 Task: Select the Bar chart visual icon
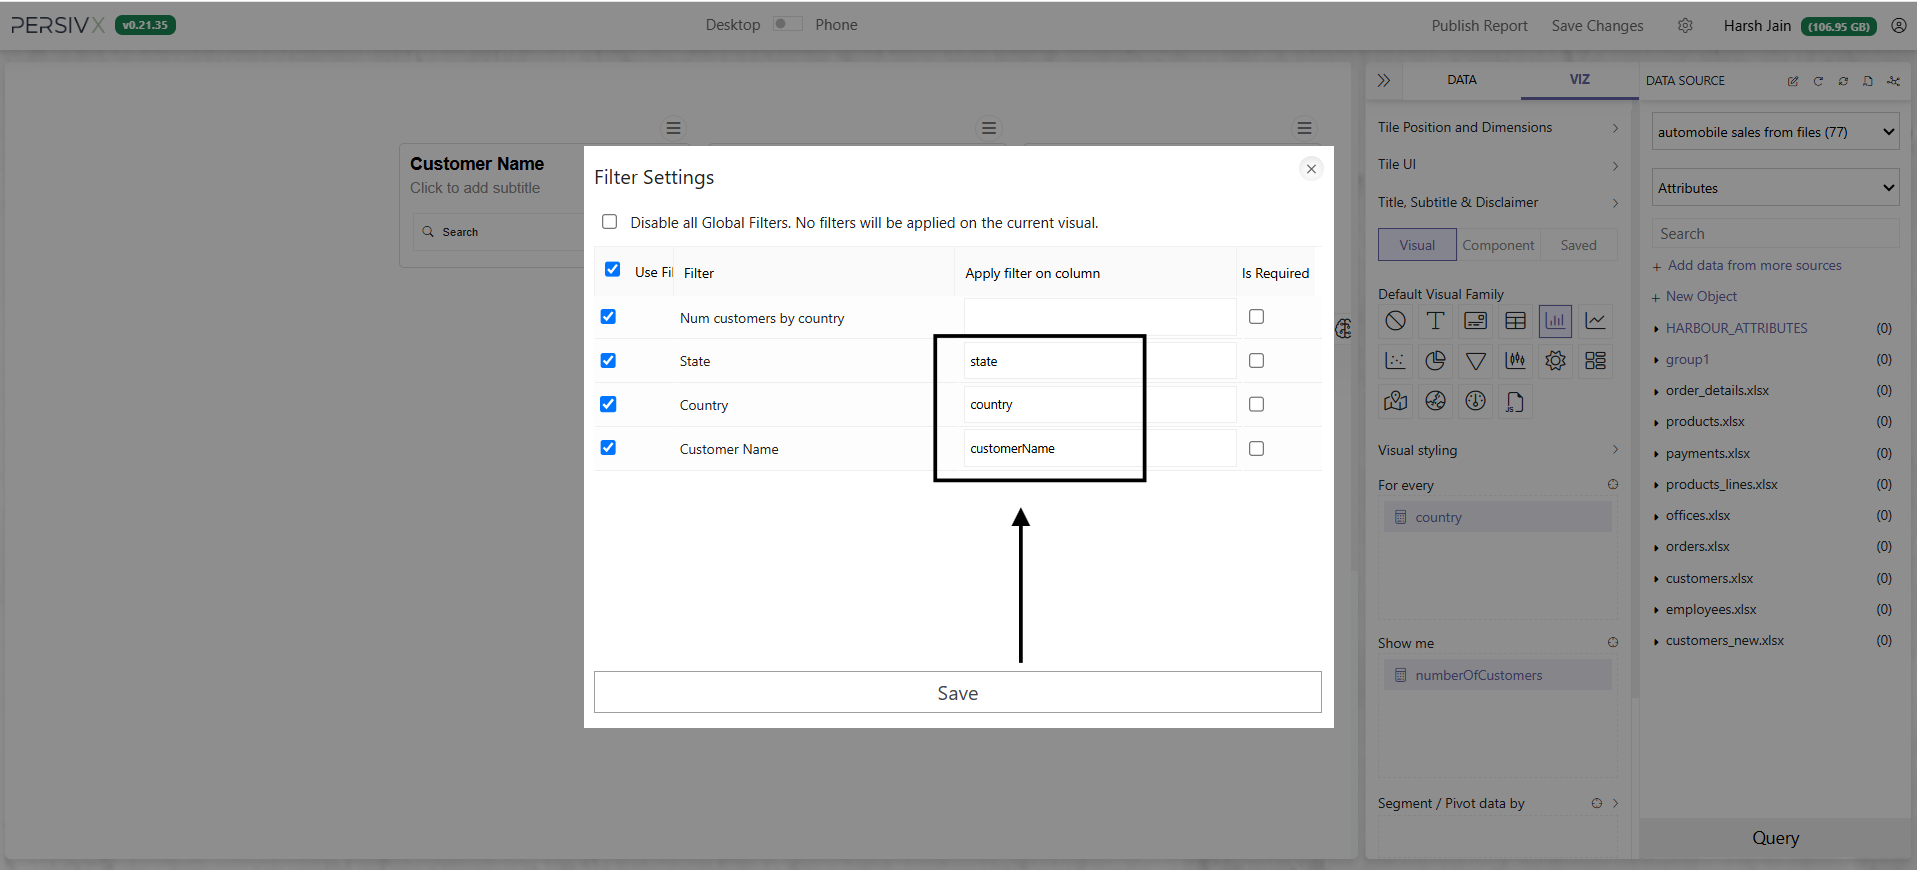(x=1555, y=321)
